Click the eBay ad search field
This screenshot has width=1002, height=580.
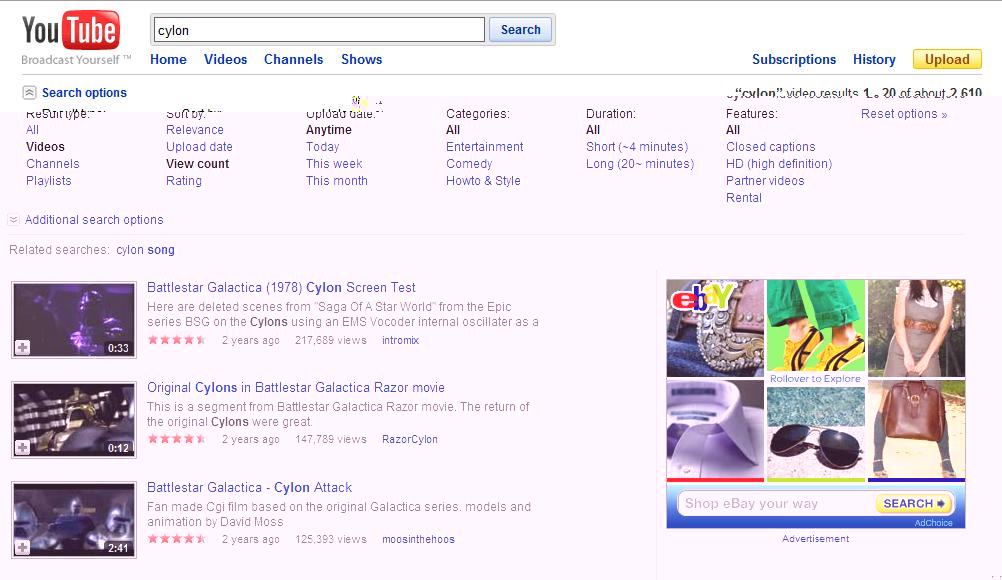(x=776, y=503)
